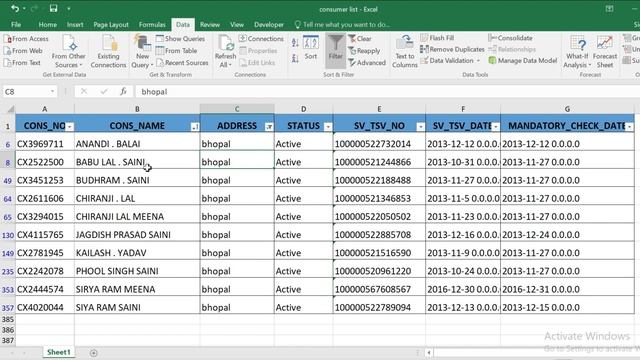Expand What-If Analysis menu

(x=577, y=52)
